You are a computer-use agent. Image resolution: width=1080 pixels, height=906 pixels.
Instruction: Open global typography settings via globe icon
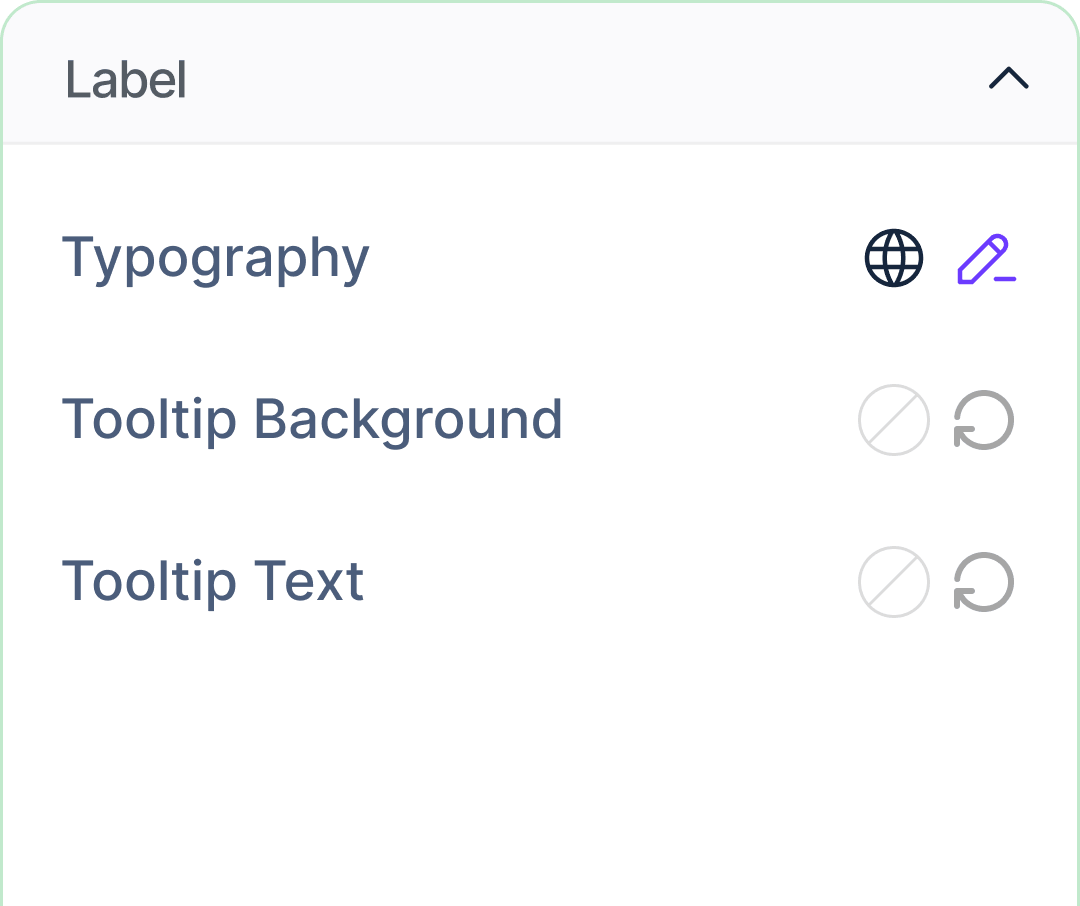pos(893,258)
